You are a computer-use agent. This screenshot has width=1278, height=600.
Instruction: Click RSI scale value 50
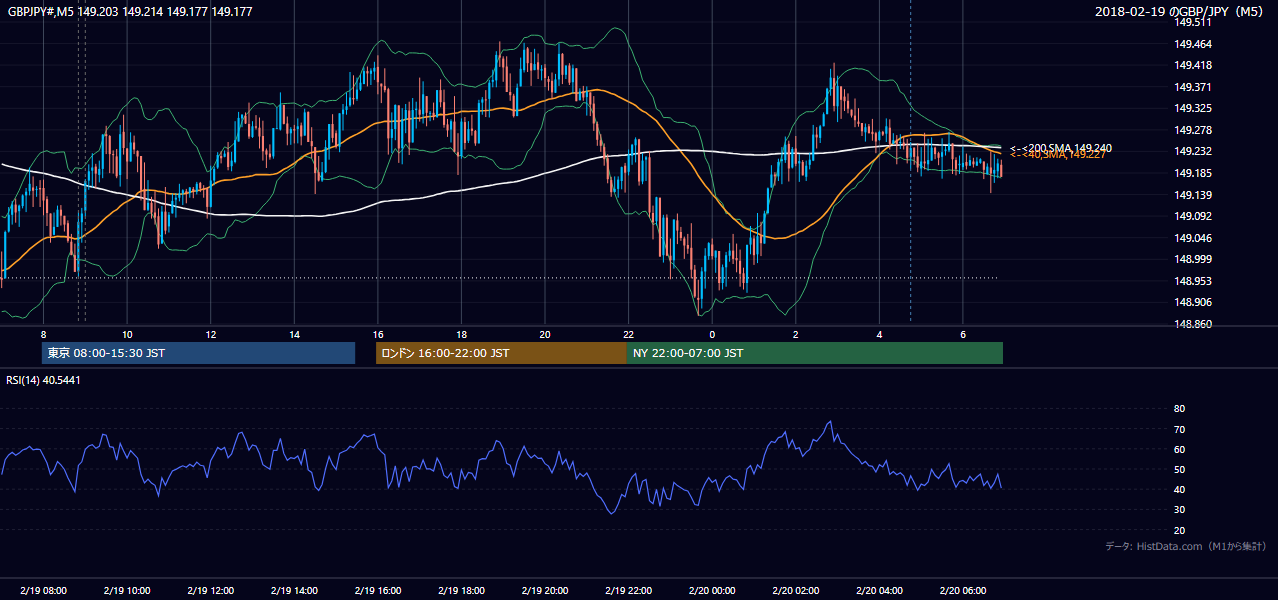(x=1179, y=469)
